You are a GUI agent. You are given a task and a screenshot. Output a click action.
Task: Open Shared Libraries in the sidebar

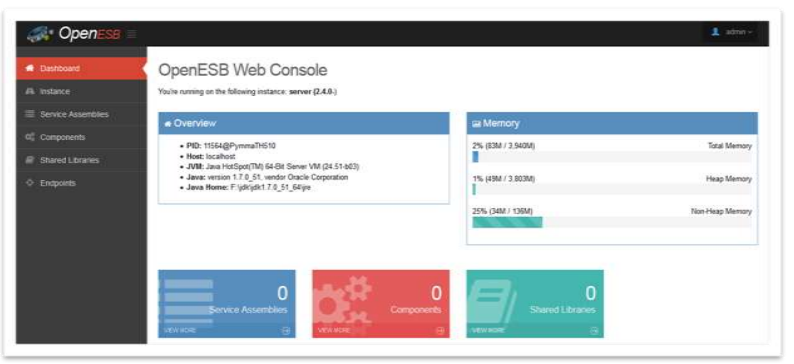point(82,160)
